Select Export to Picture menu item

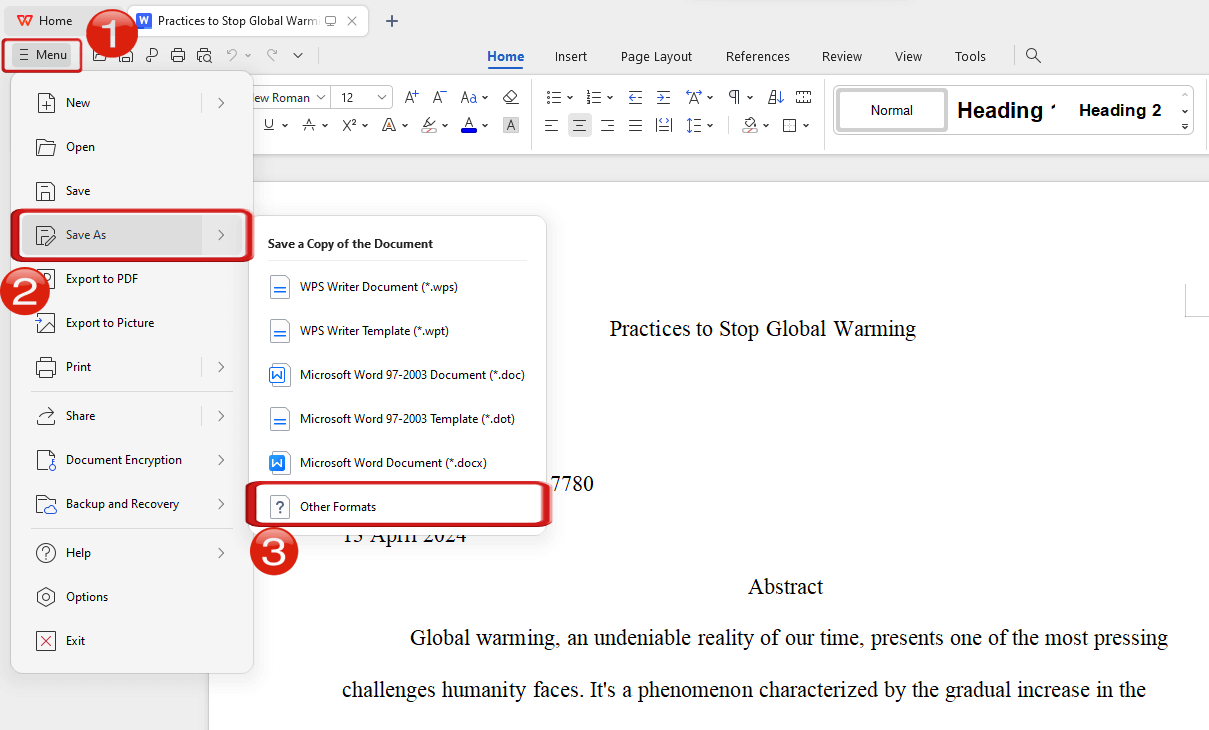[131, 323]
